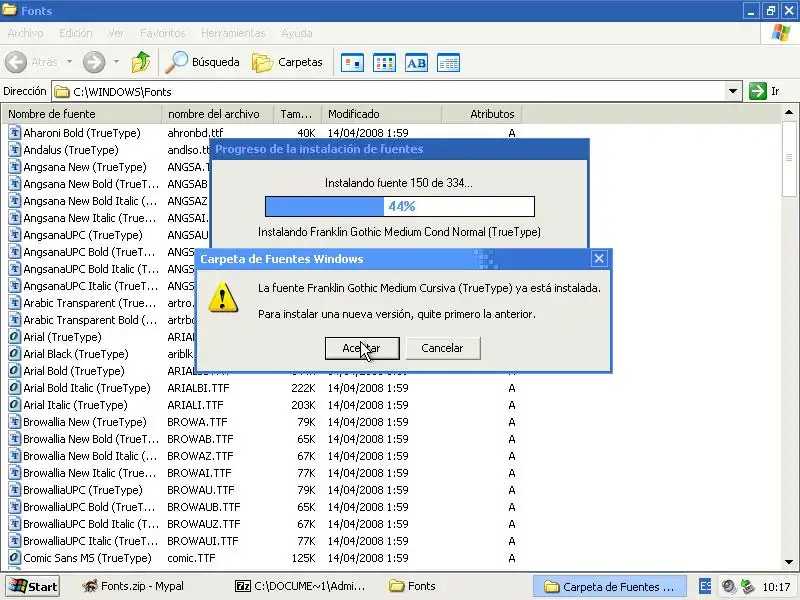Select the Arial Bold Italic font icon
Screen dimensions: 800x600
point(15,388)
